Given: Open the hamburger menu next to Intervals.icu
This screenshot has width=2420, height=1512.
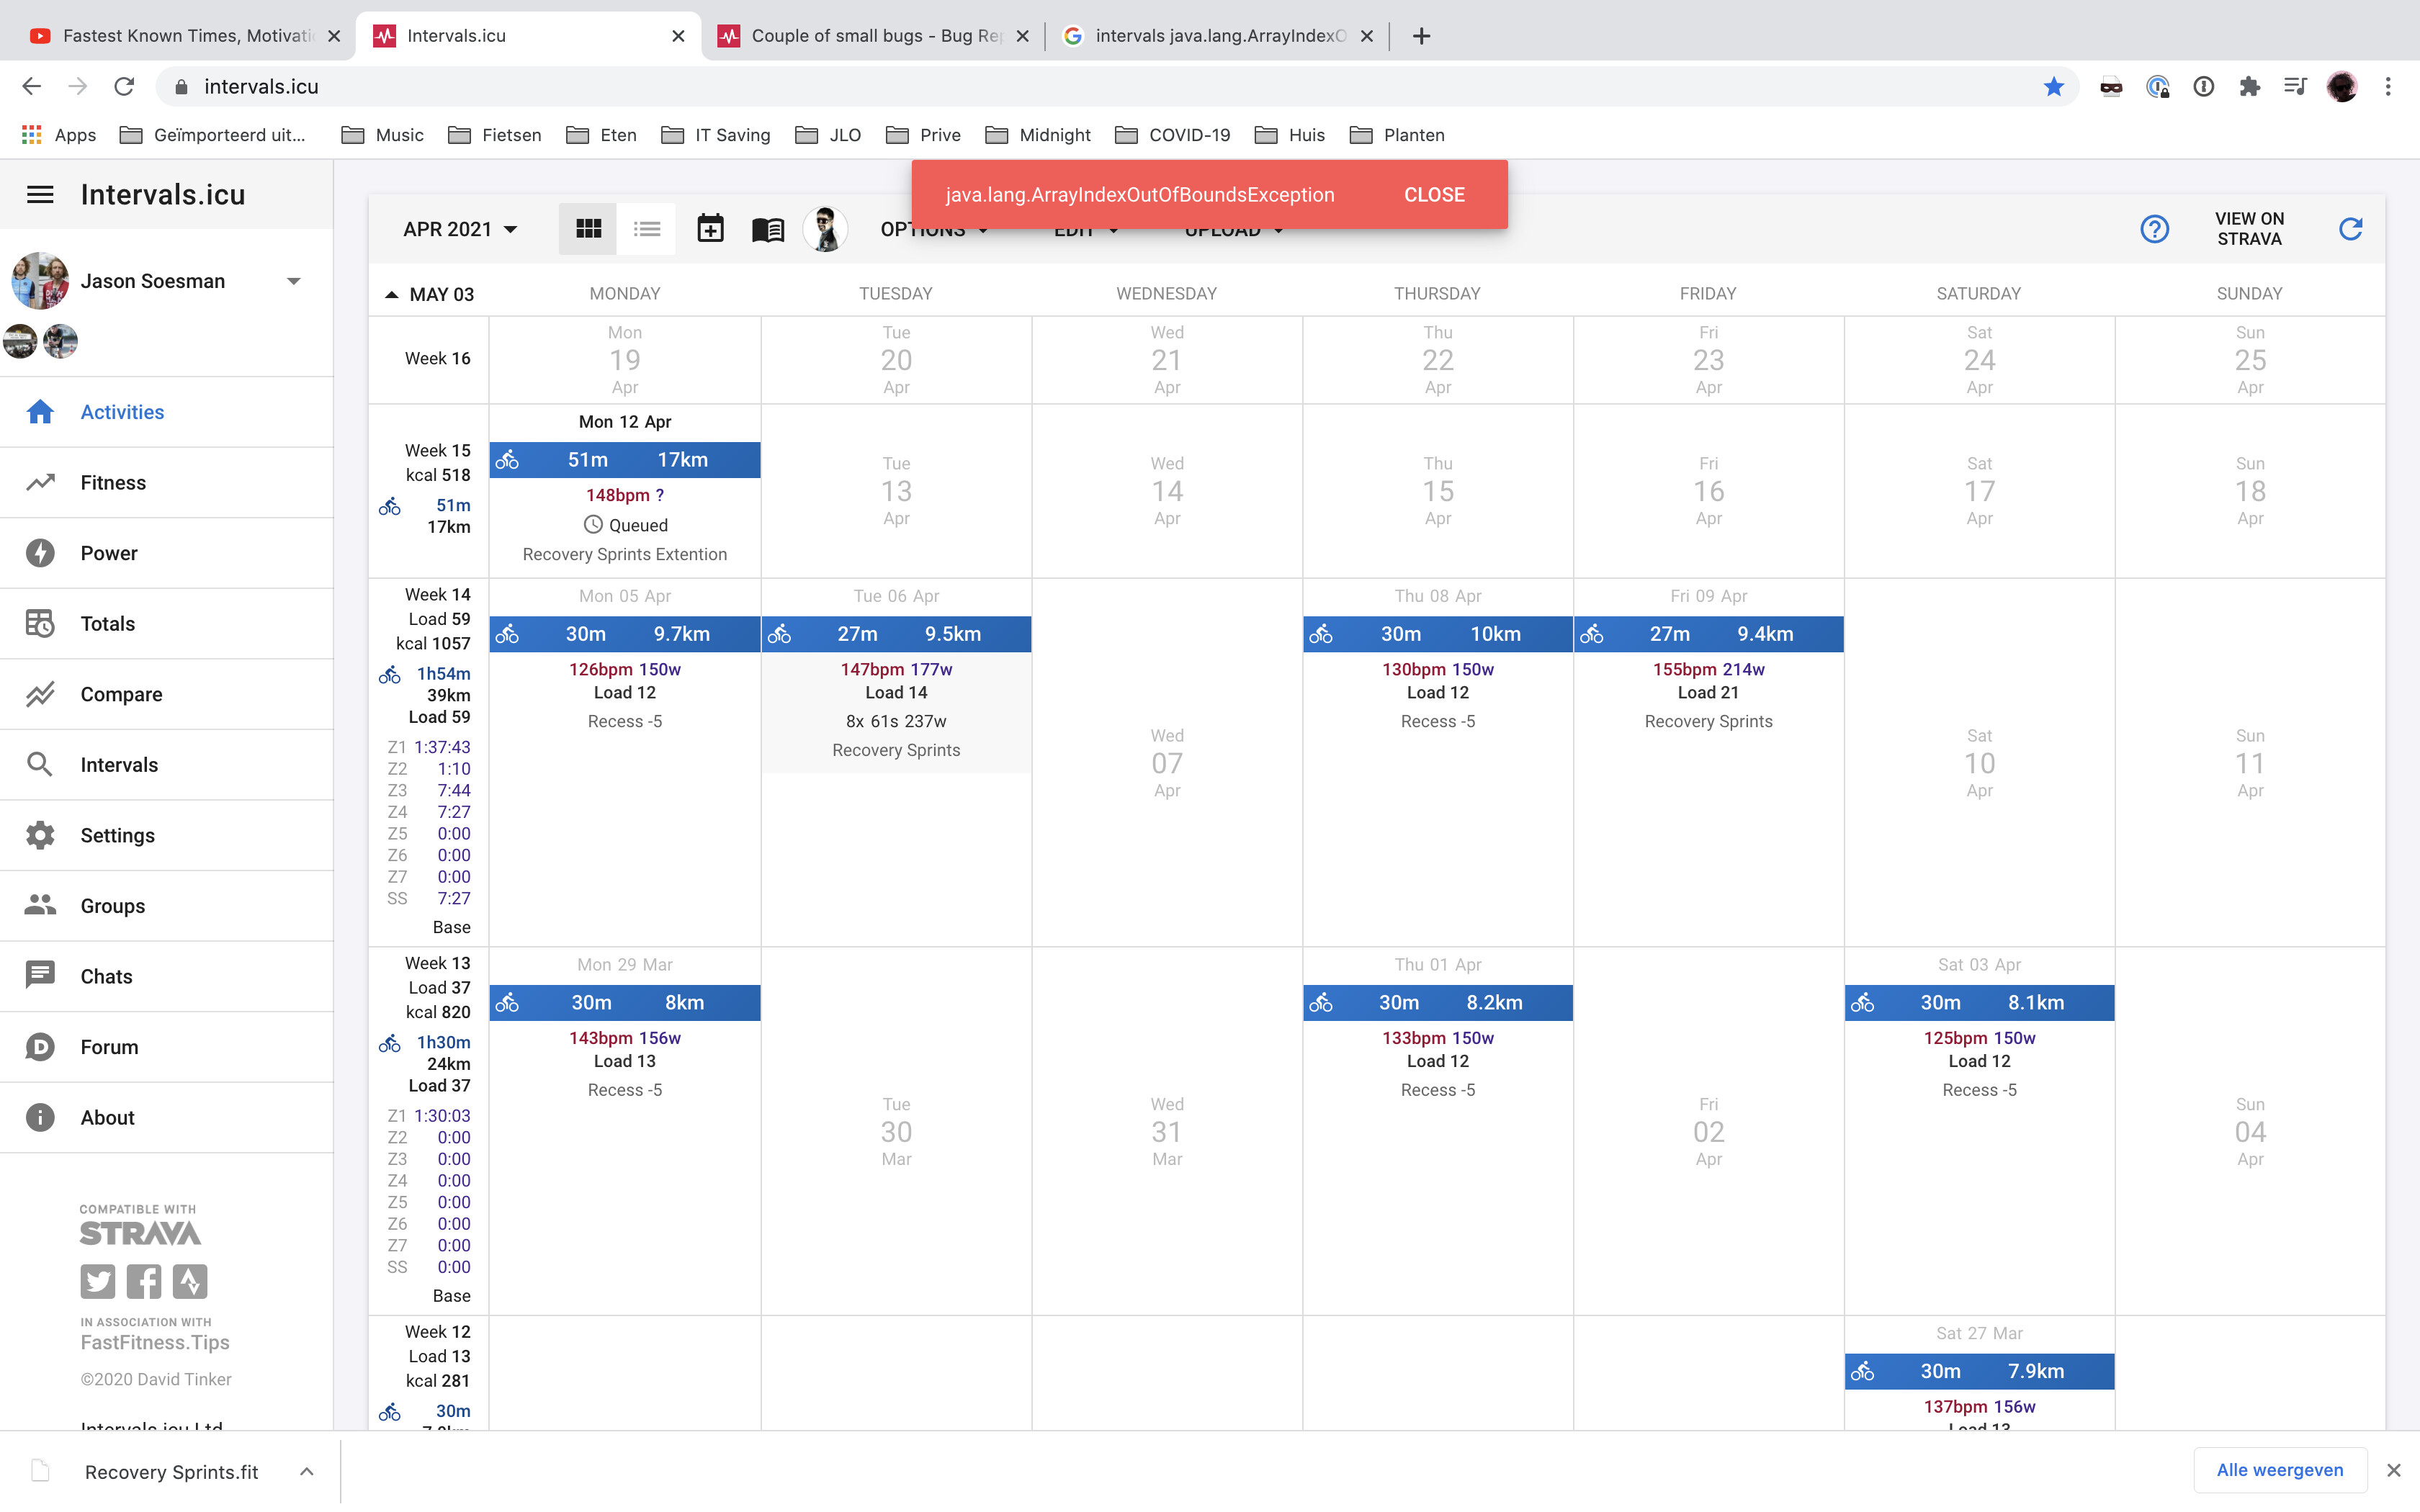Looking at the screenshot, I should (x=40, y=194).
